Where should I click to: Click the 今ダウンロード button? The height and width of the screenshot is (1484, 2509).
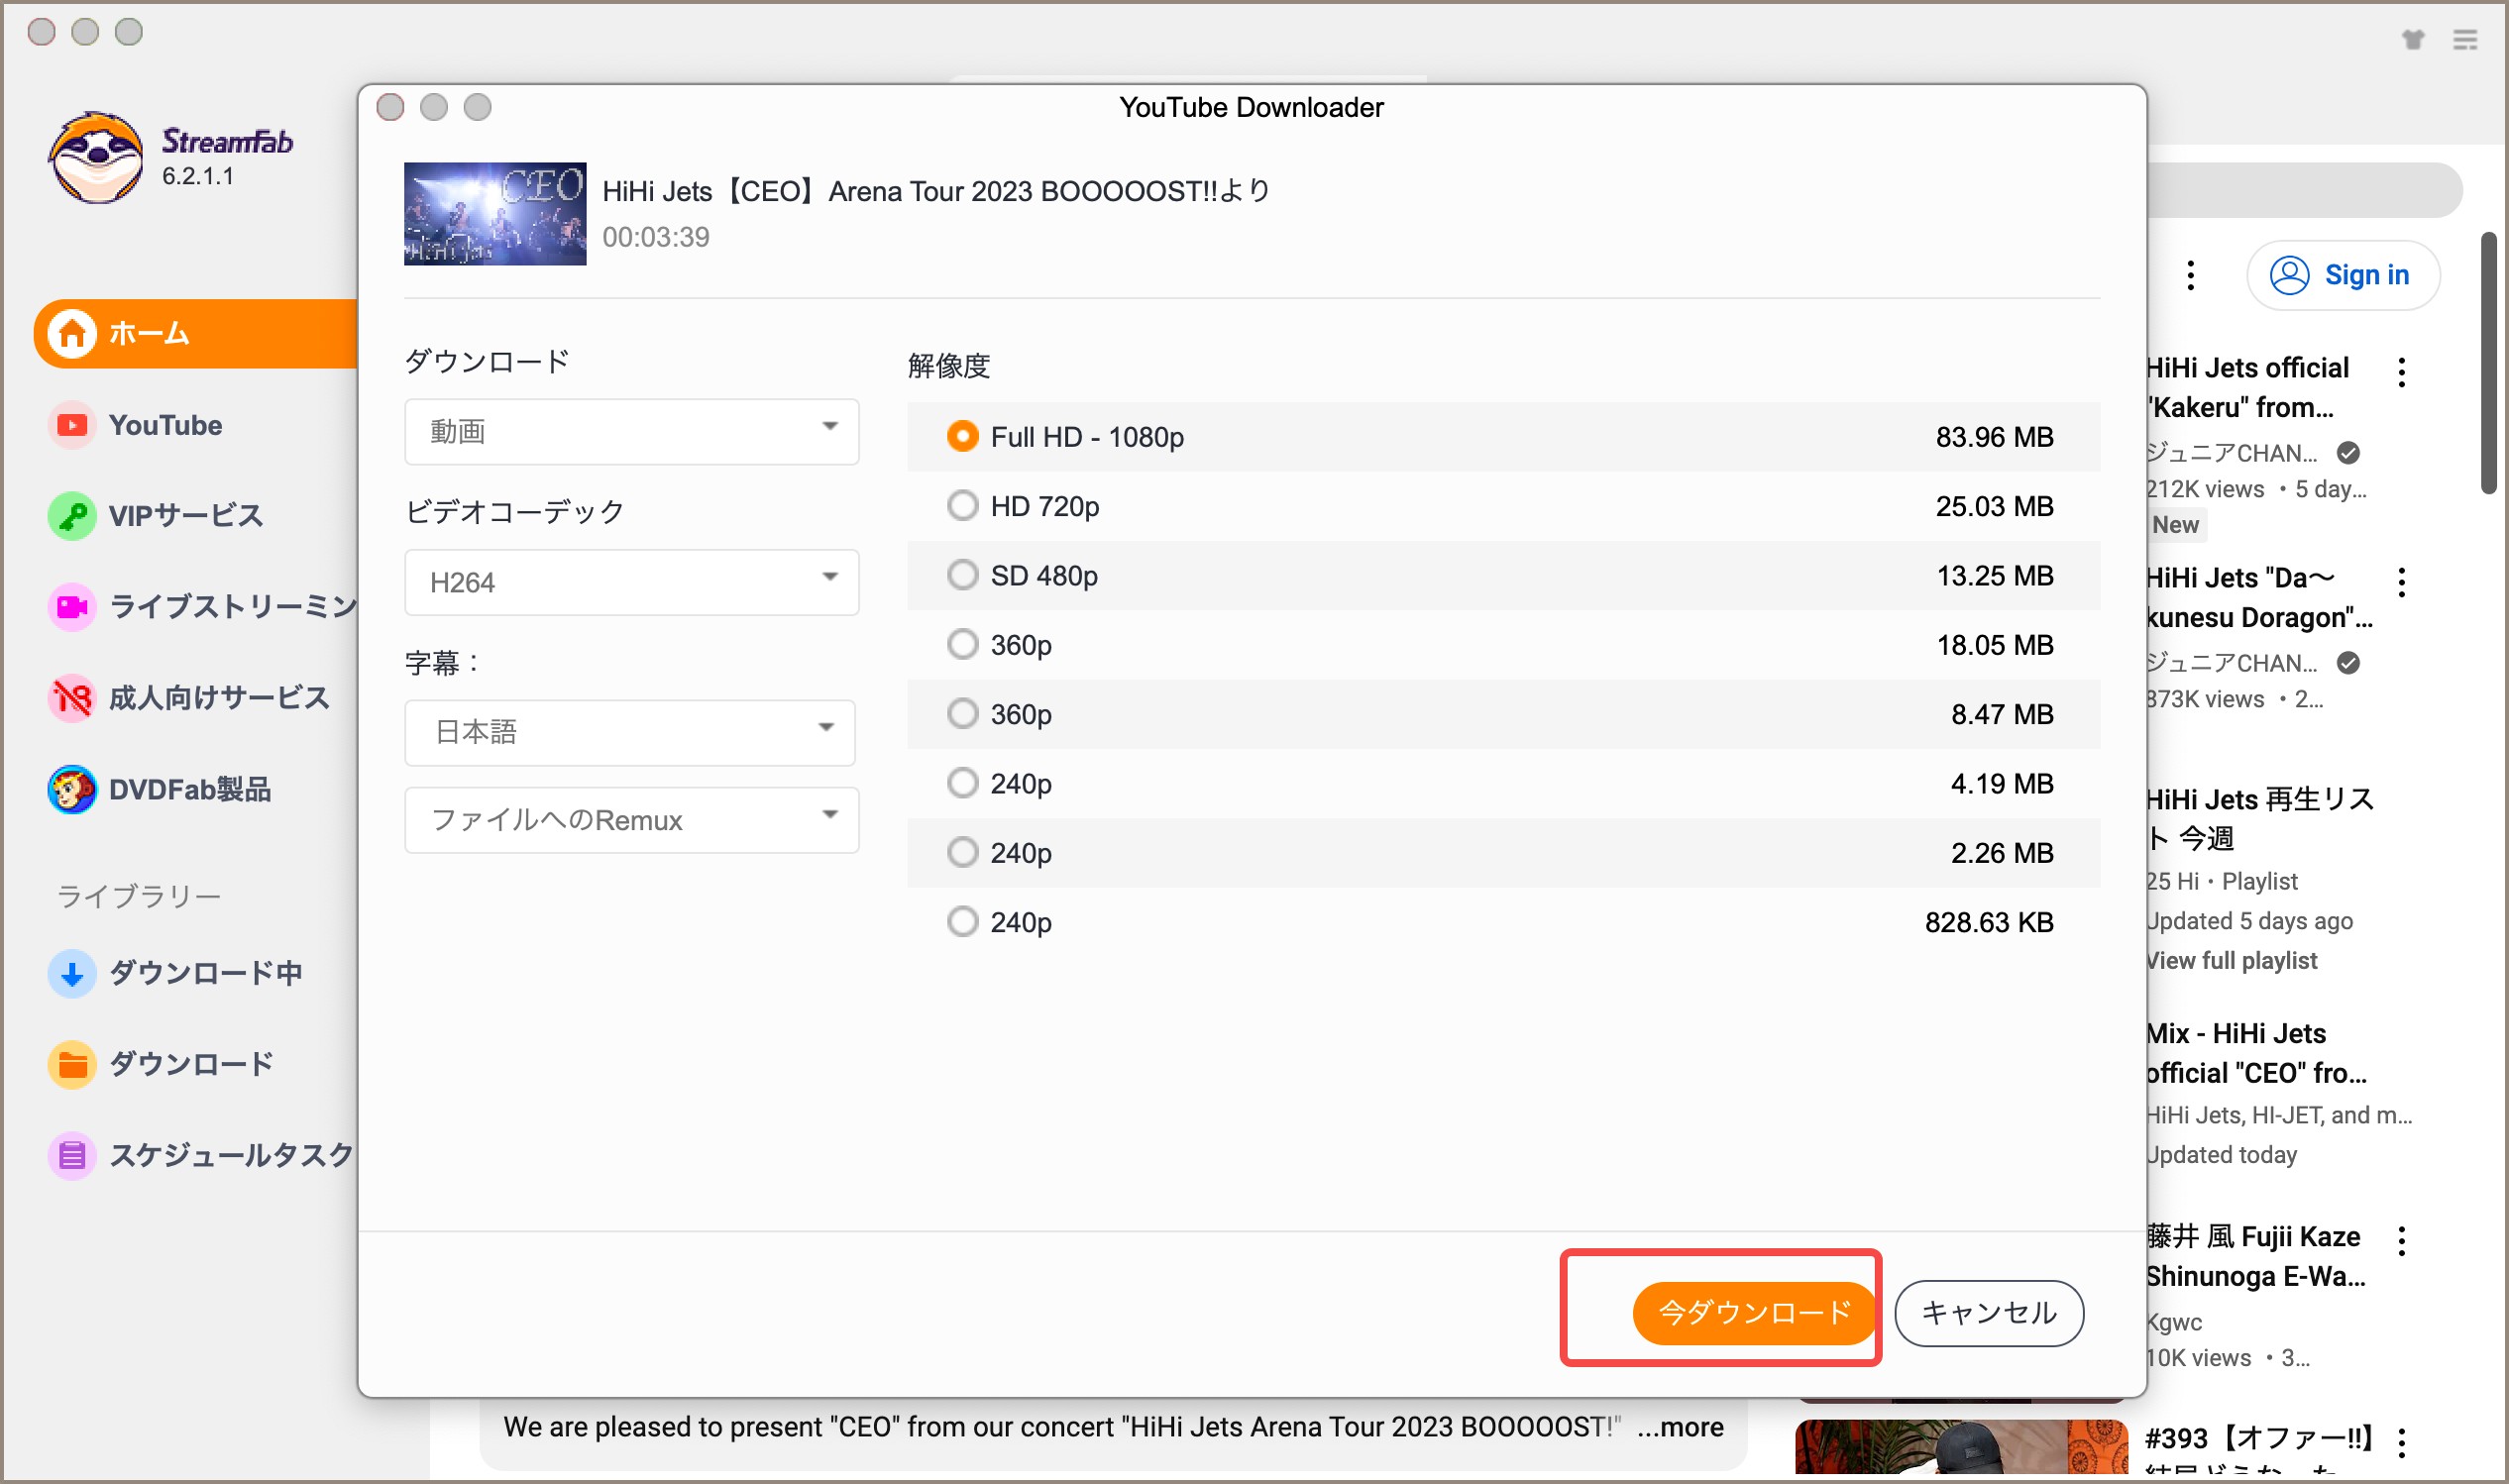point(1754,1313)
